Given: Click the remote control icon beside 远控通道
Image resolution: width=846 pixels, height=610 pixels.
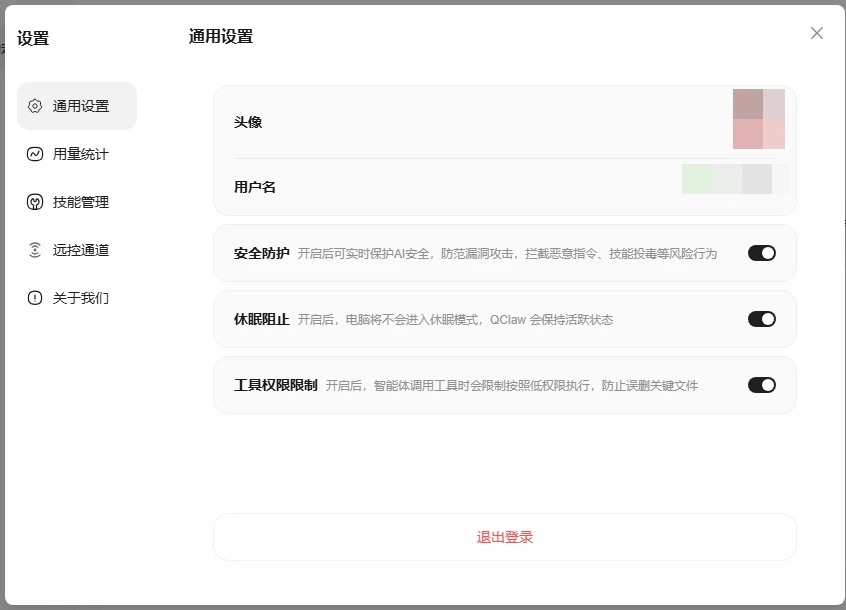Looking at the screenshot, I should 34,249.
